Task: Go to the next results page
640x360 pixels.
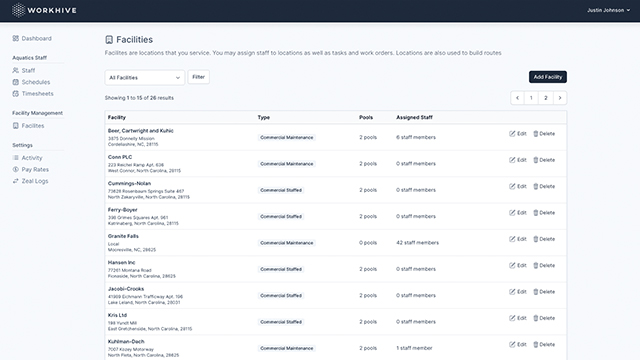Action: point(560,98)
